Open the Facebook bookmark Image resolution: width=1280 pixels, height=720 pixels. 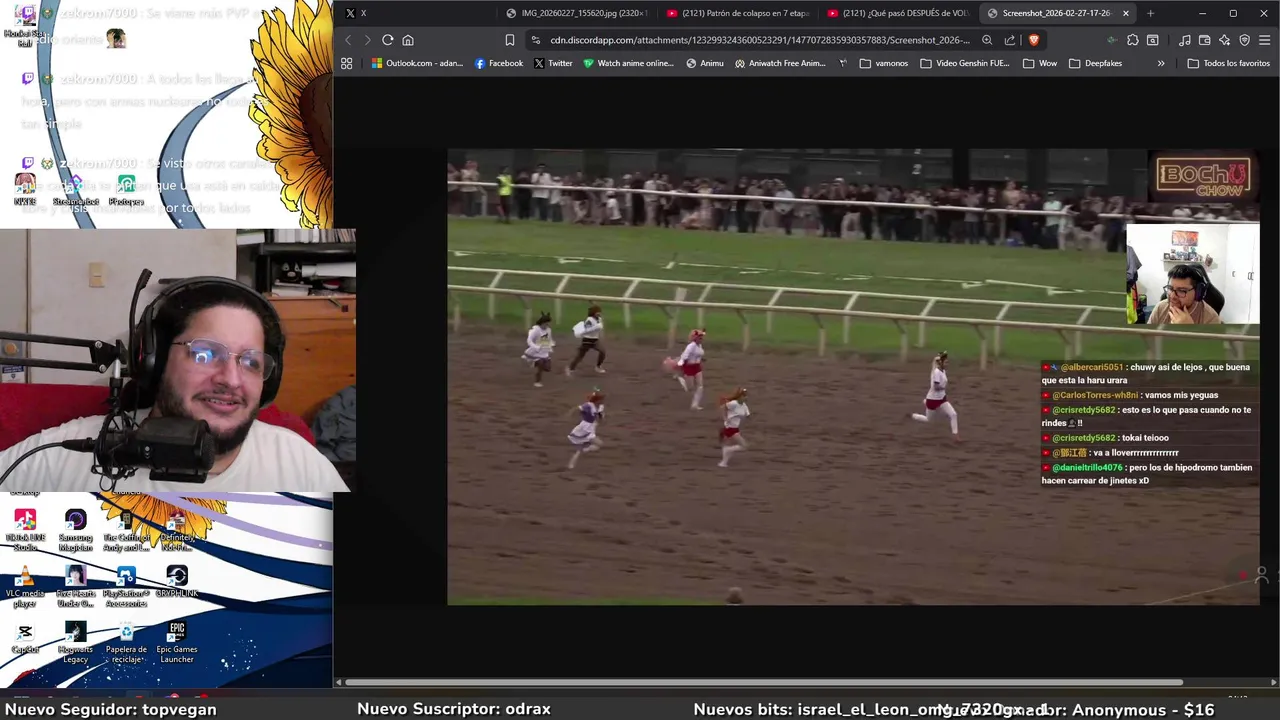499,63
